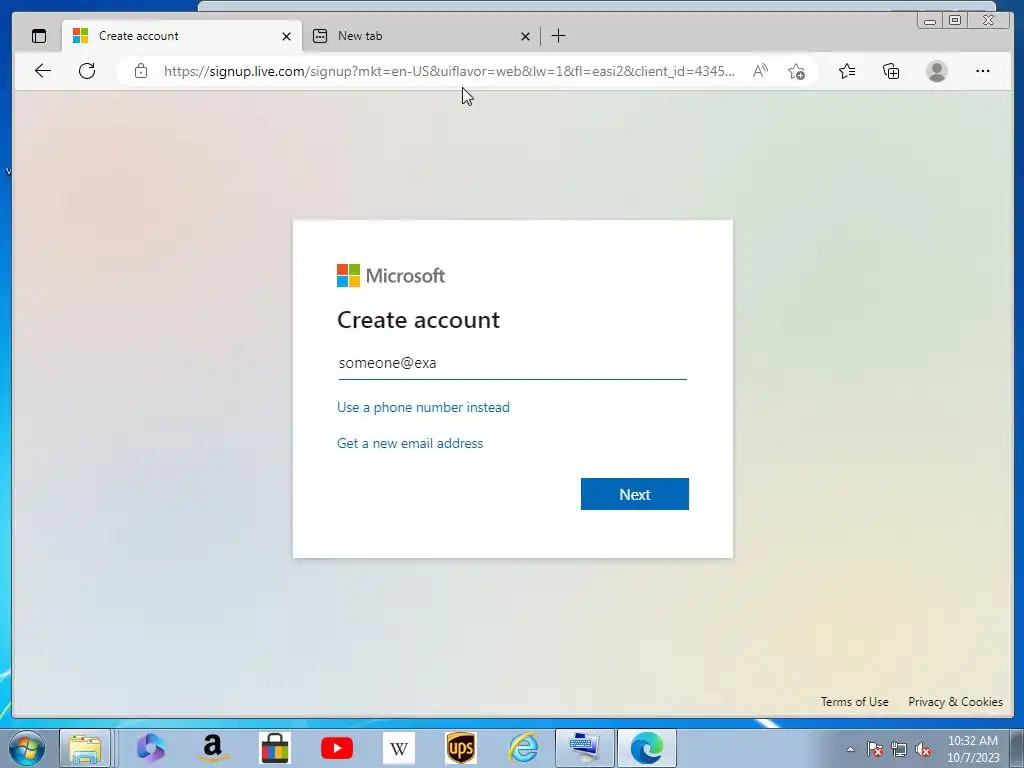Open UPS shortcut in the taskbar
Viewport: 1024px width, 768px height.
(461, 748)
